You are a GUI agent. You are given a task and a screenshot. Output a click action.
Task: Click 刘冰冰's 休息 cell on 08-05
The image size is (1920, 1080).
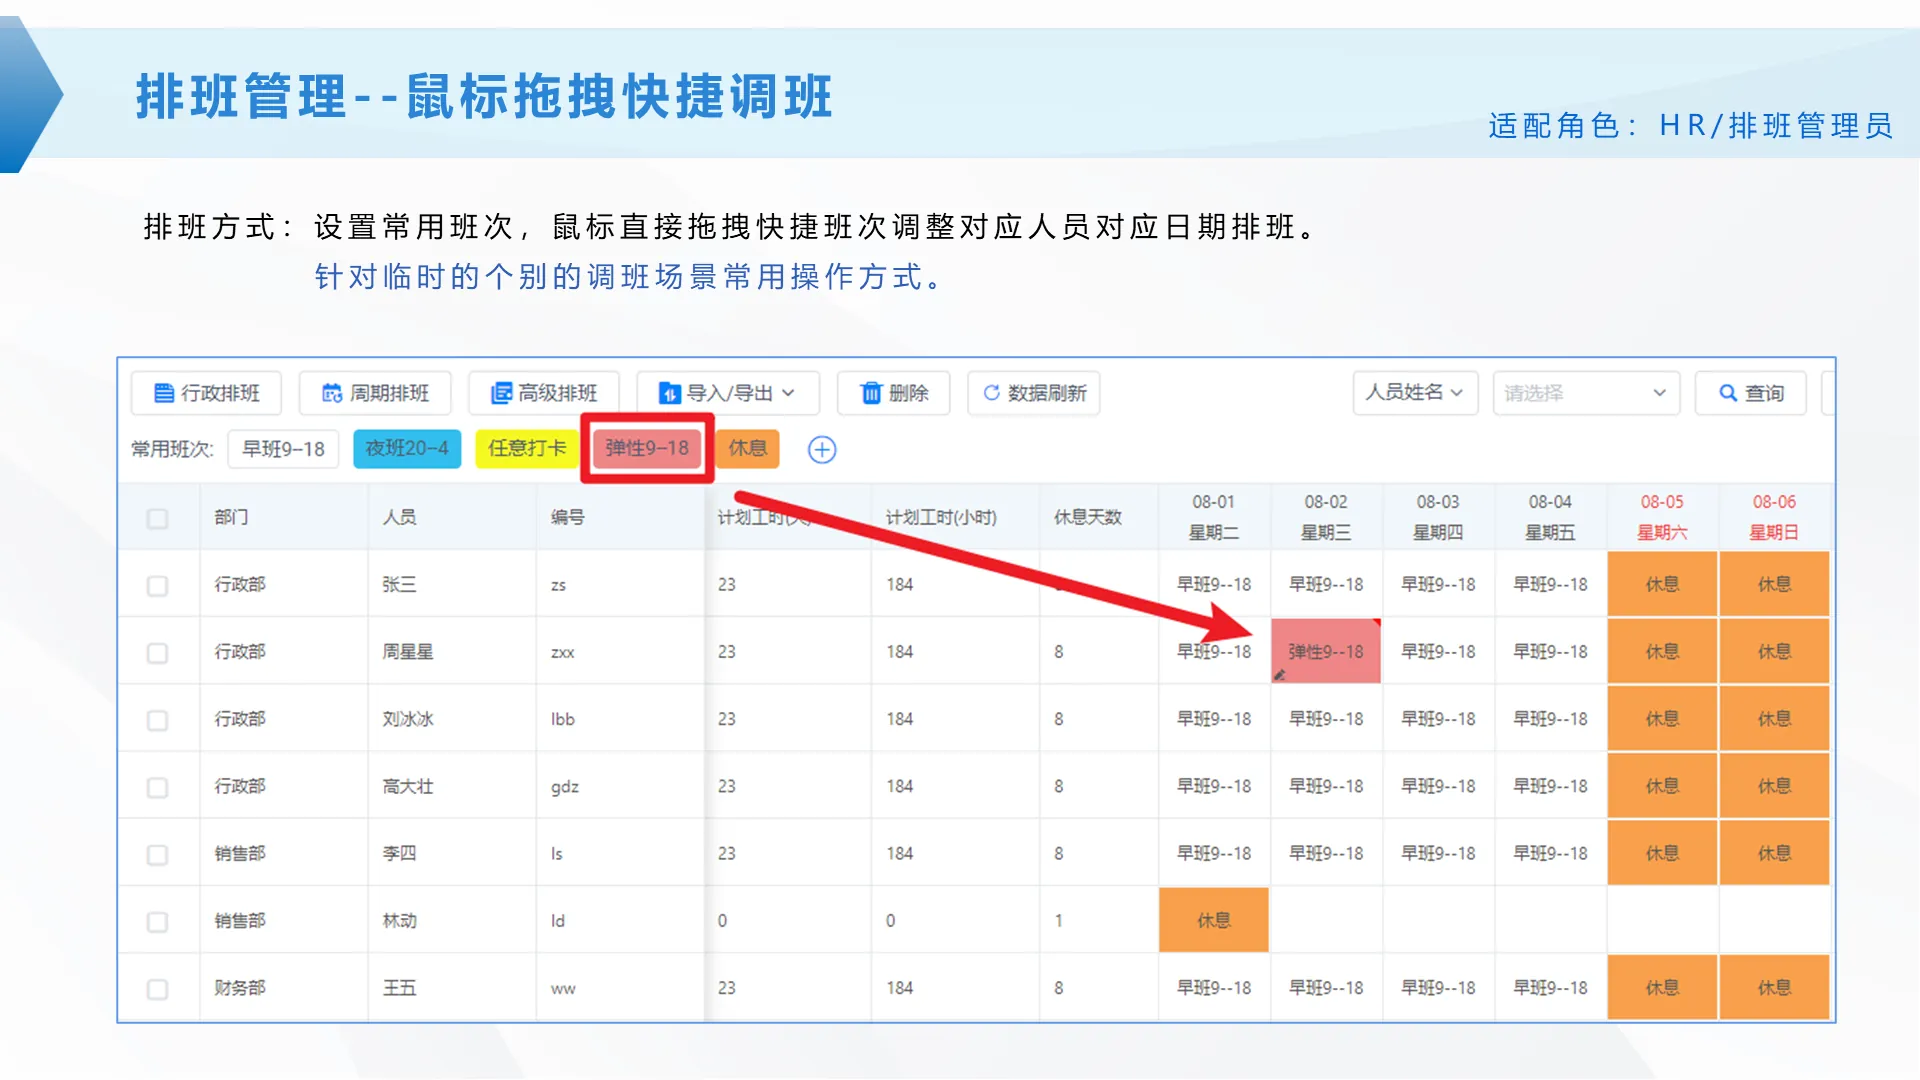[1662, 719]
